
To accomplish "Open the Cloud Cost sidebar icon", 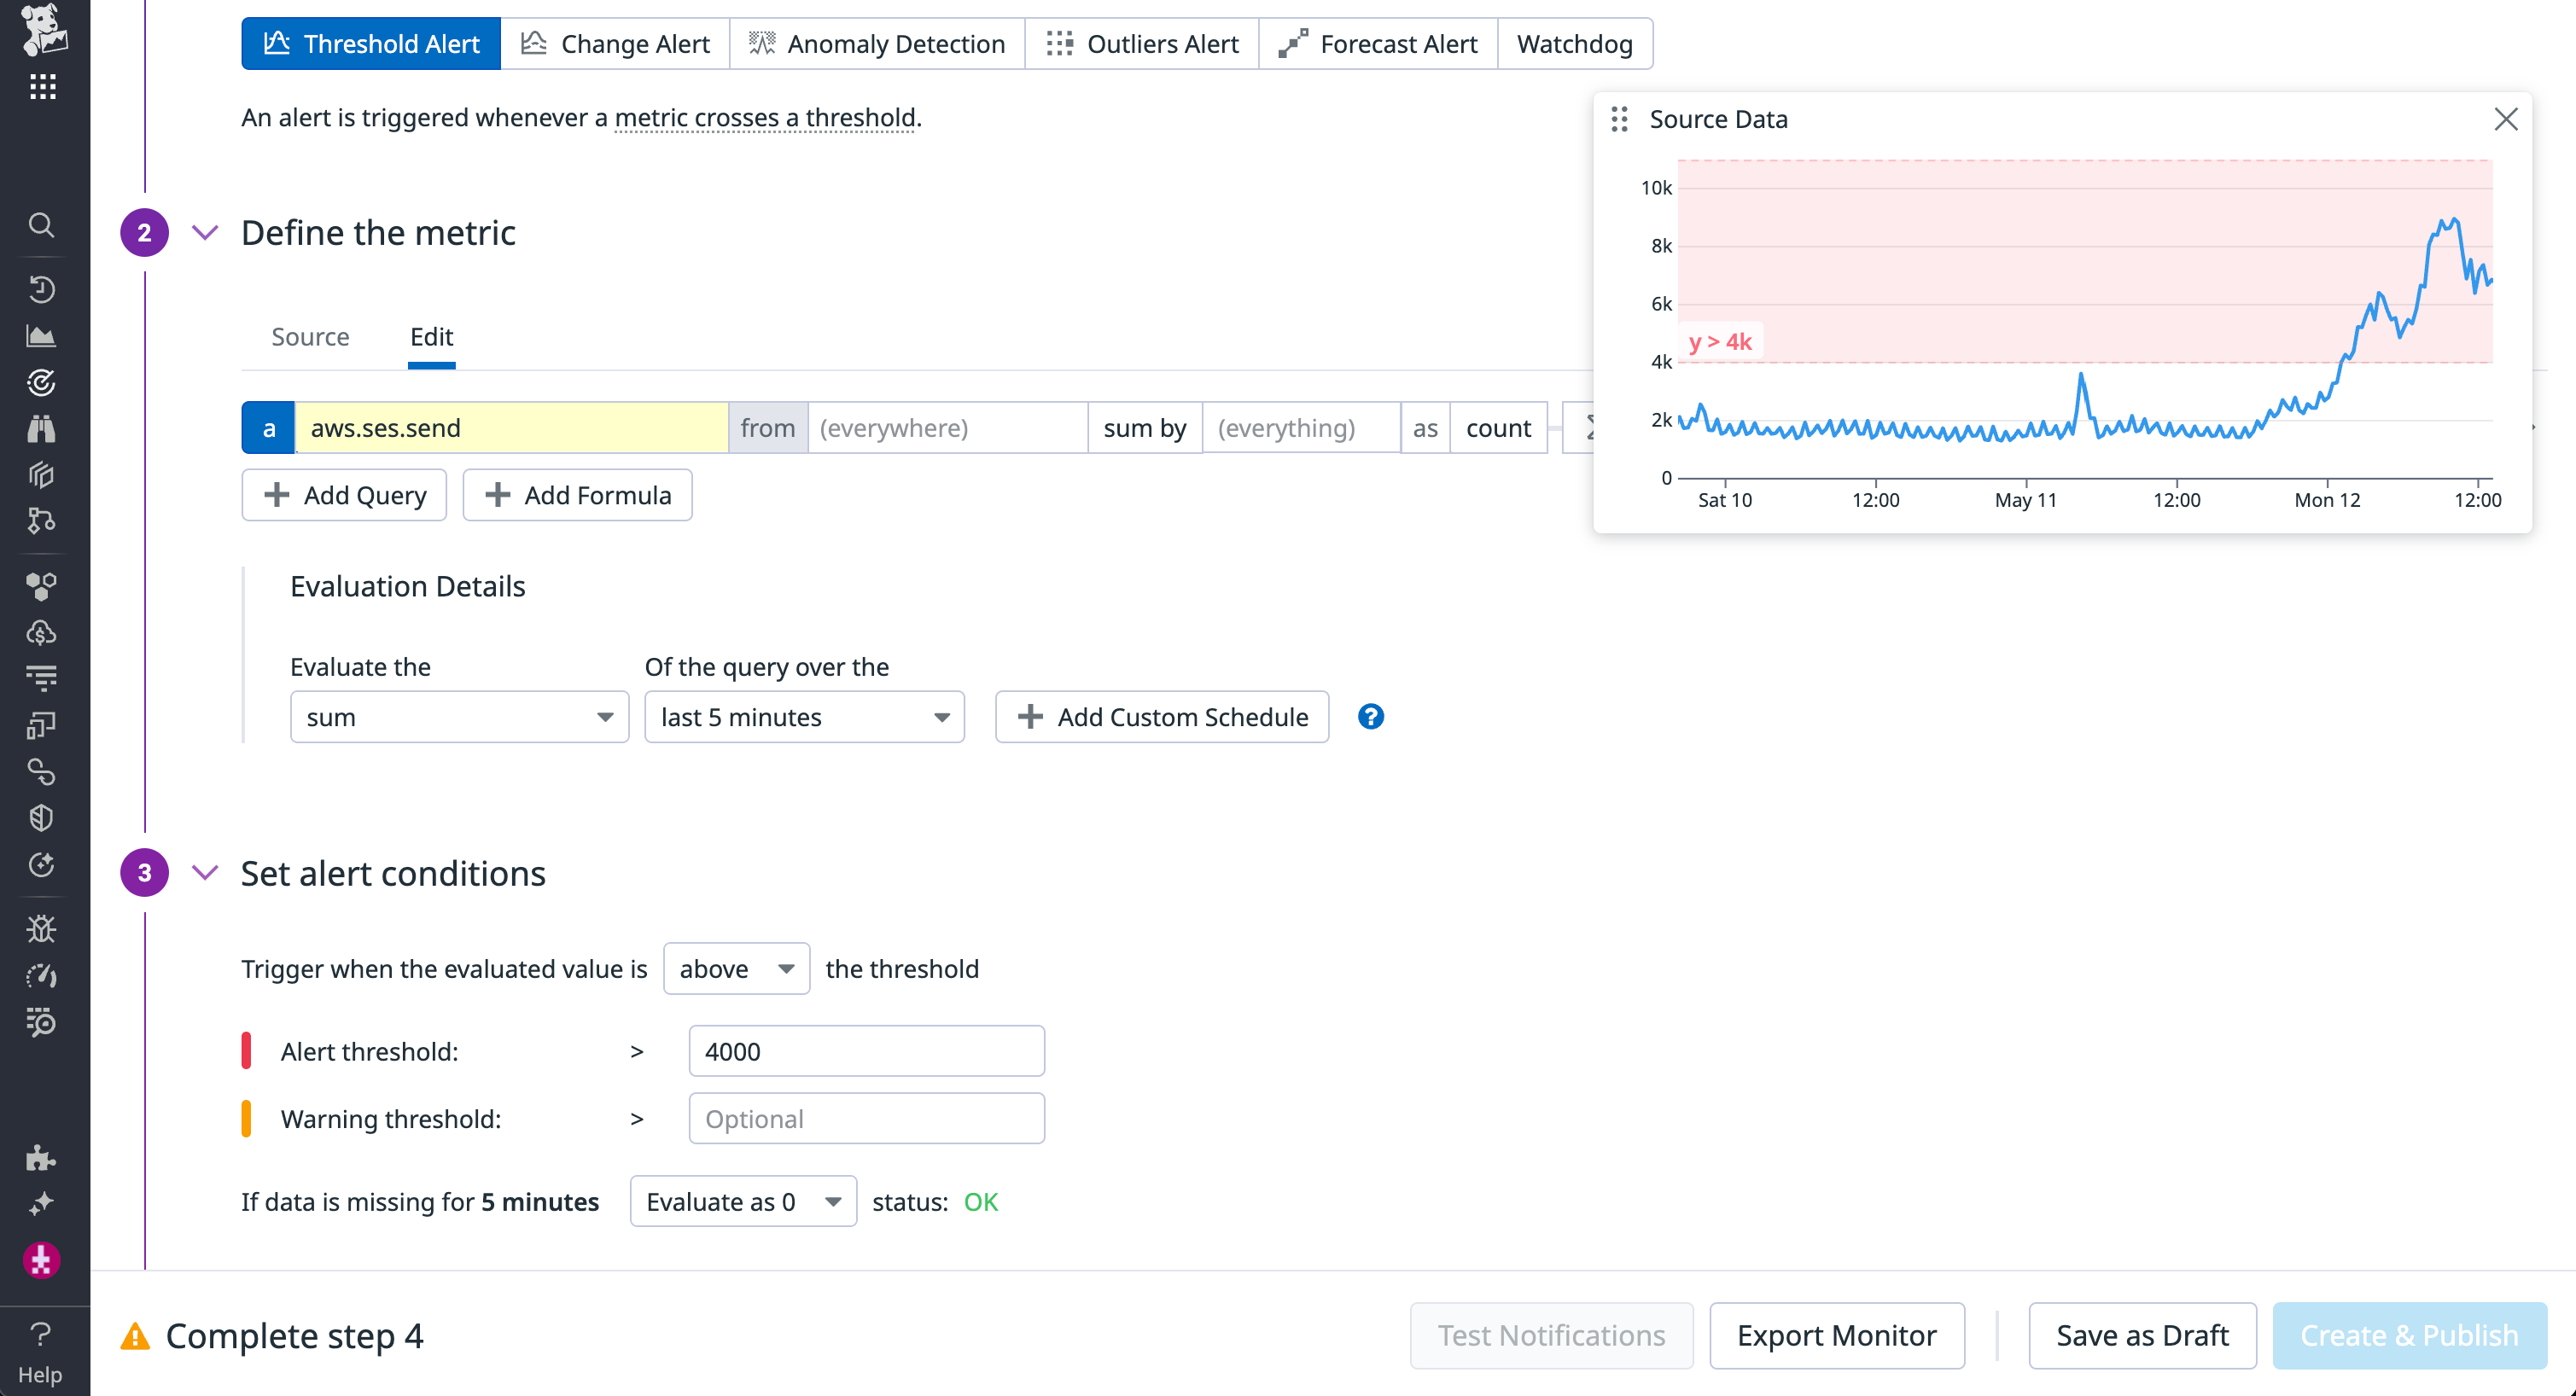I will tap(41, 631).
